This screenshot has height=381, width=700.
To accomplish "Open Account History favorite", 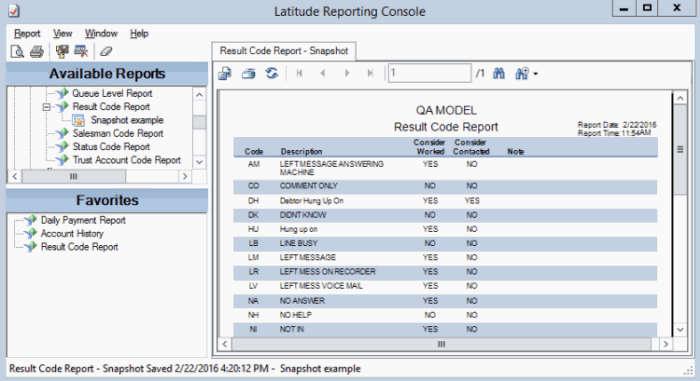I will pos(72,234).
